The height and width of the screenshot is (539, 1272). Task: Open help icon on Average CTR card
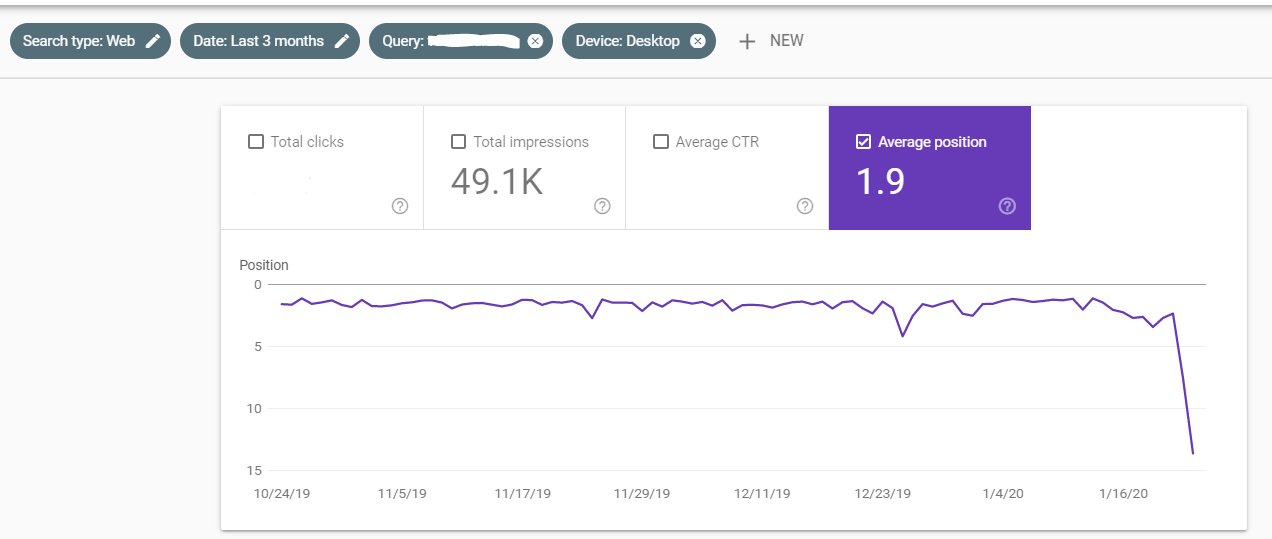click(x=805, y=206)
